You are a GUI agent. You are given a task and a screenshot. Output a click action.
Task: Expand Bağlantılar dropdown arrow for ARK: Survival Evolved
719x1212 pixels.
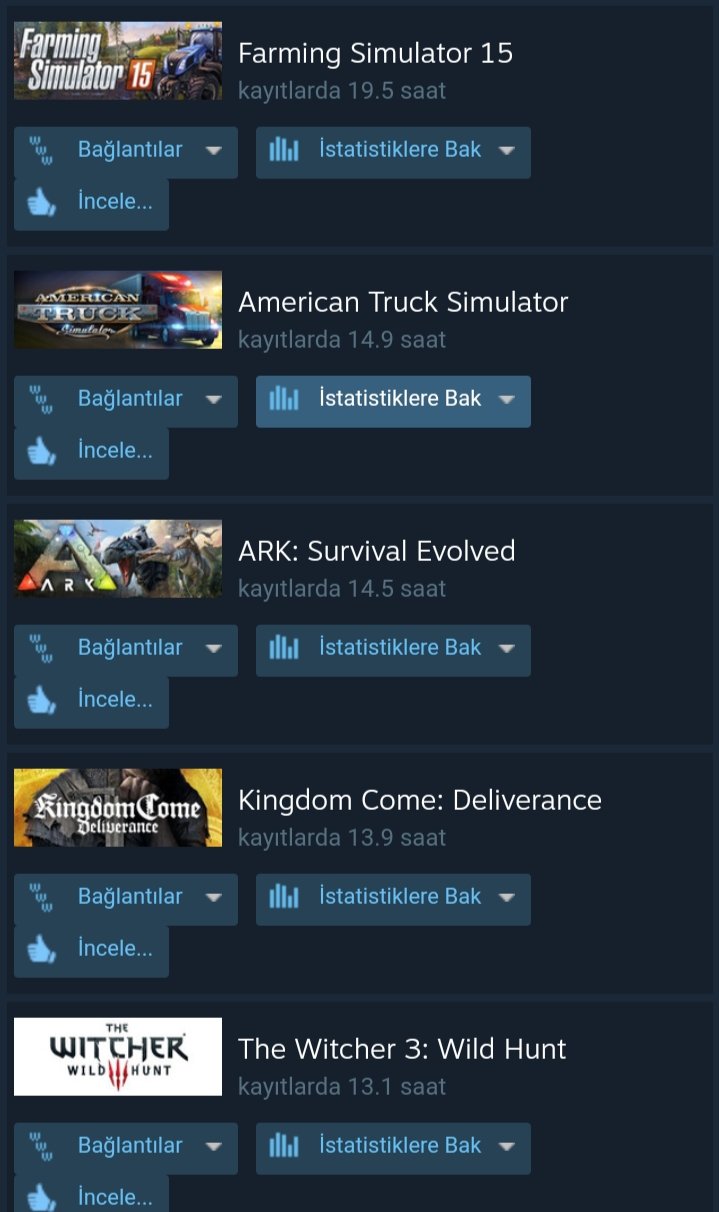[213, 649]
